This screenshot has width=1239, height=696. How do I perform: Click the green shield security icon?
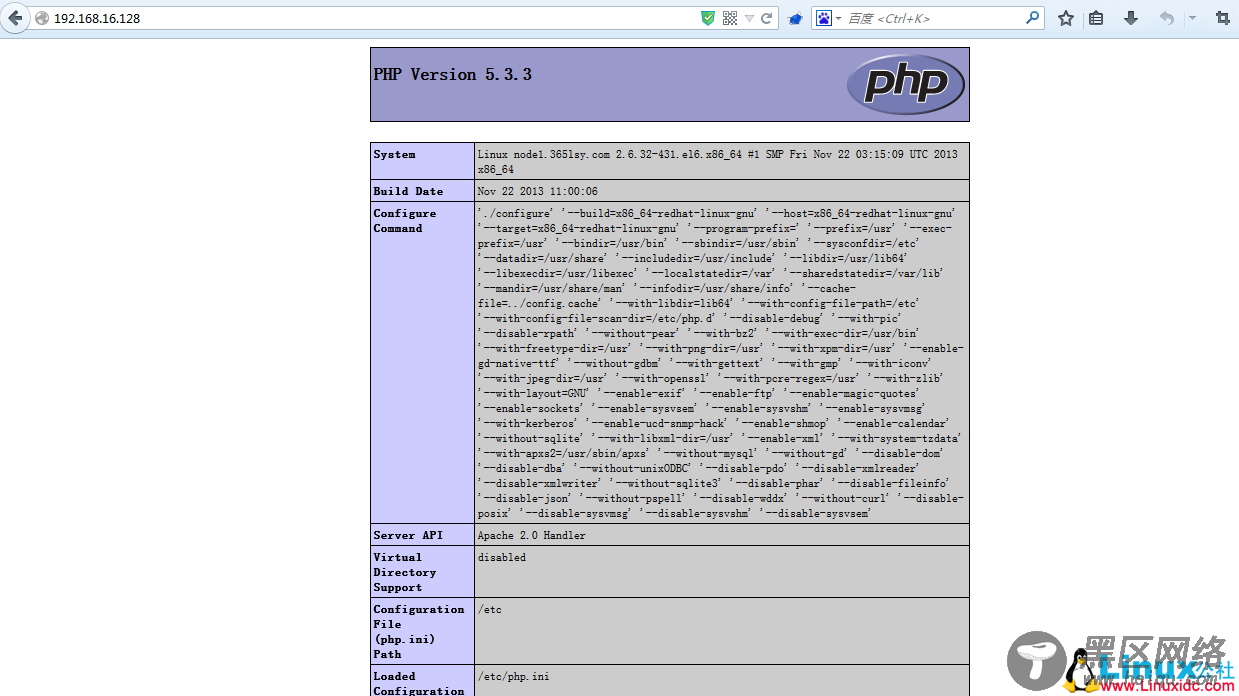pyautogui.click(x=708, y=18)
